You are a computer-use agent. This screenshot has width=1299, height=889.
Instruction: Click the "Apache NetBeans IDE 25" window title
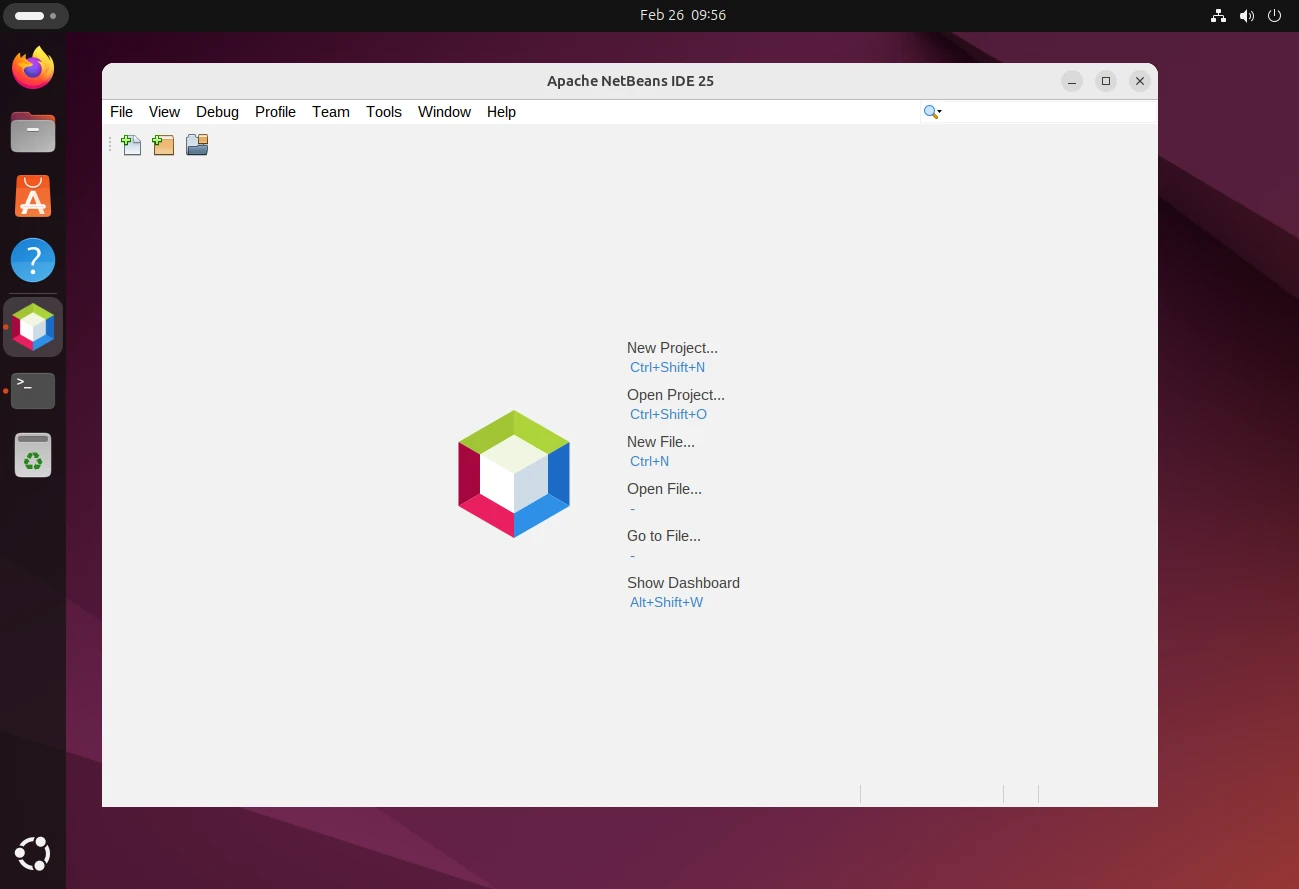tap(630, 81)
